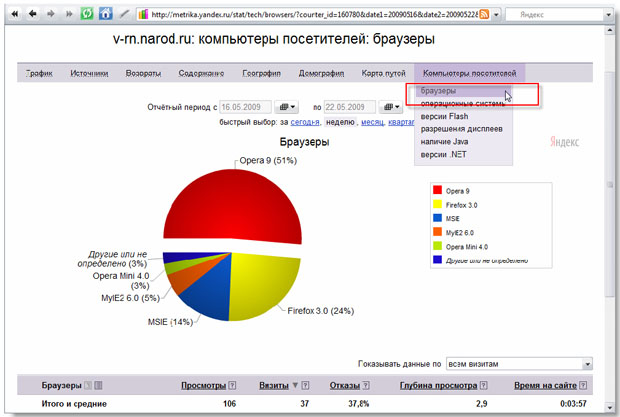Open the start date calendar picker

click(287, 107)
